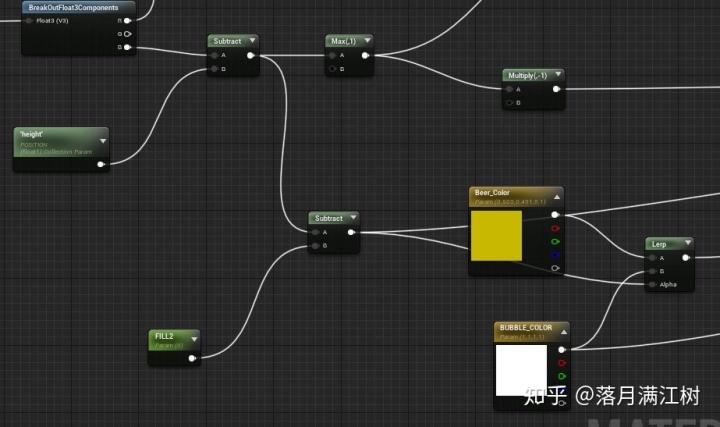Select the Max(,1) node title
Screen dimensions: 720x427
[343, 41]
